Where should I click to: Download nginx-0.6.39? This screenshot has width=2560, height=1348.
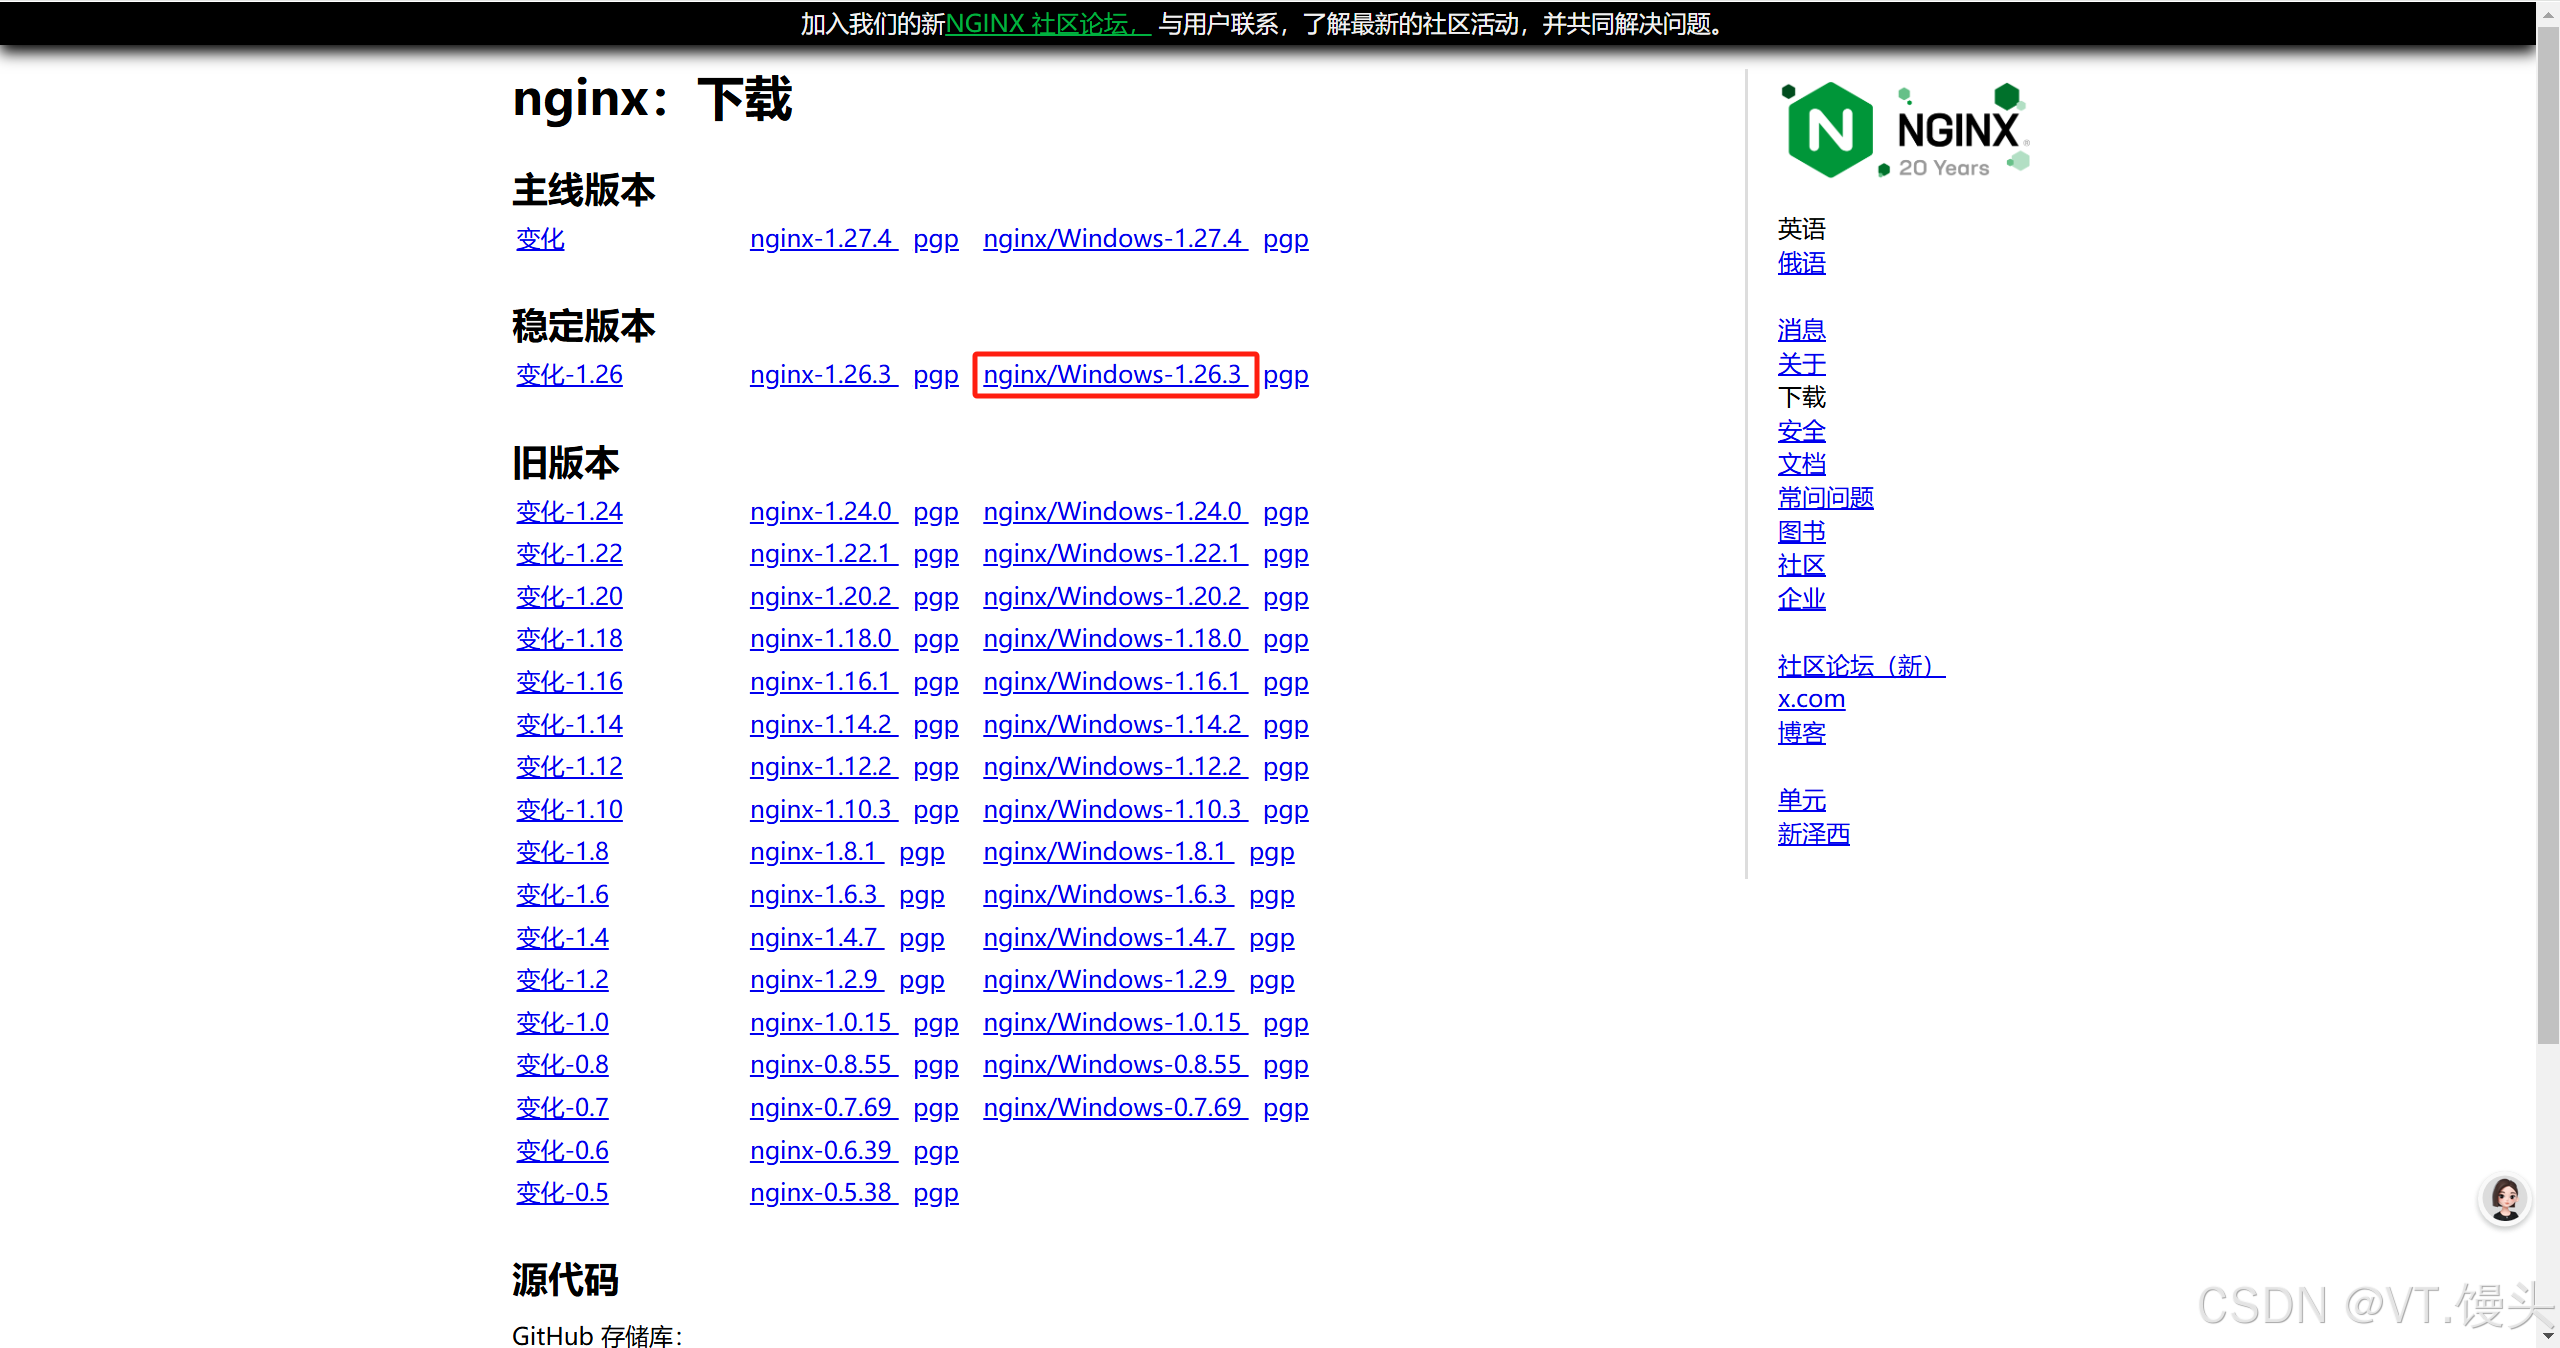823,1151
